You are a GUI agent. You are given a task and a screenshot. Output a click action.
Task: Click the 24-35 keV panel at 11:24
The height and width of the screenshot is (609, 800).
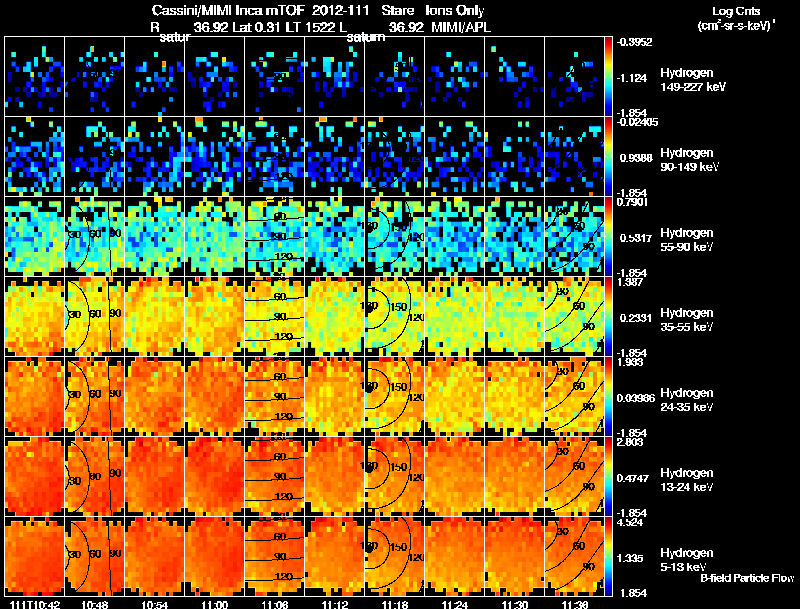[455, 396]
